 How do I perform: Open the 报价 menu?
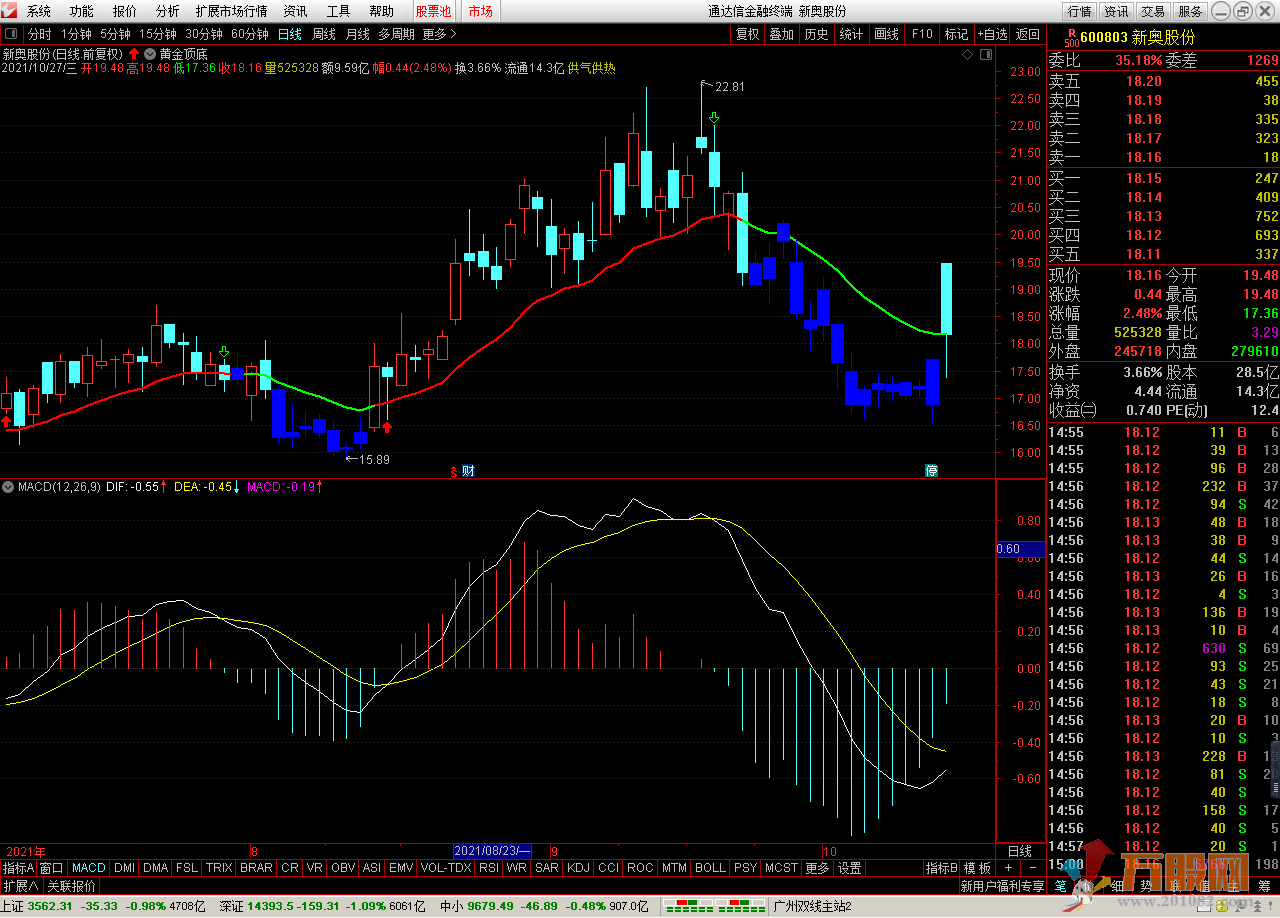pyautogui.click(x=125, y=11)
